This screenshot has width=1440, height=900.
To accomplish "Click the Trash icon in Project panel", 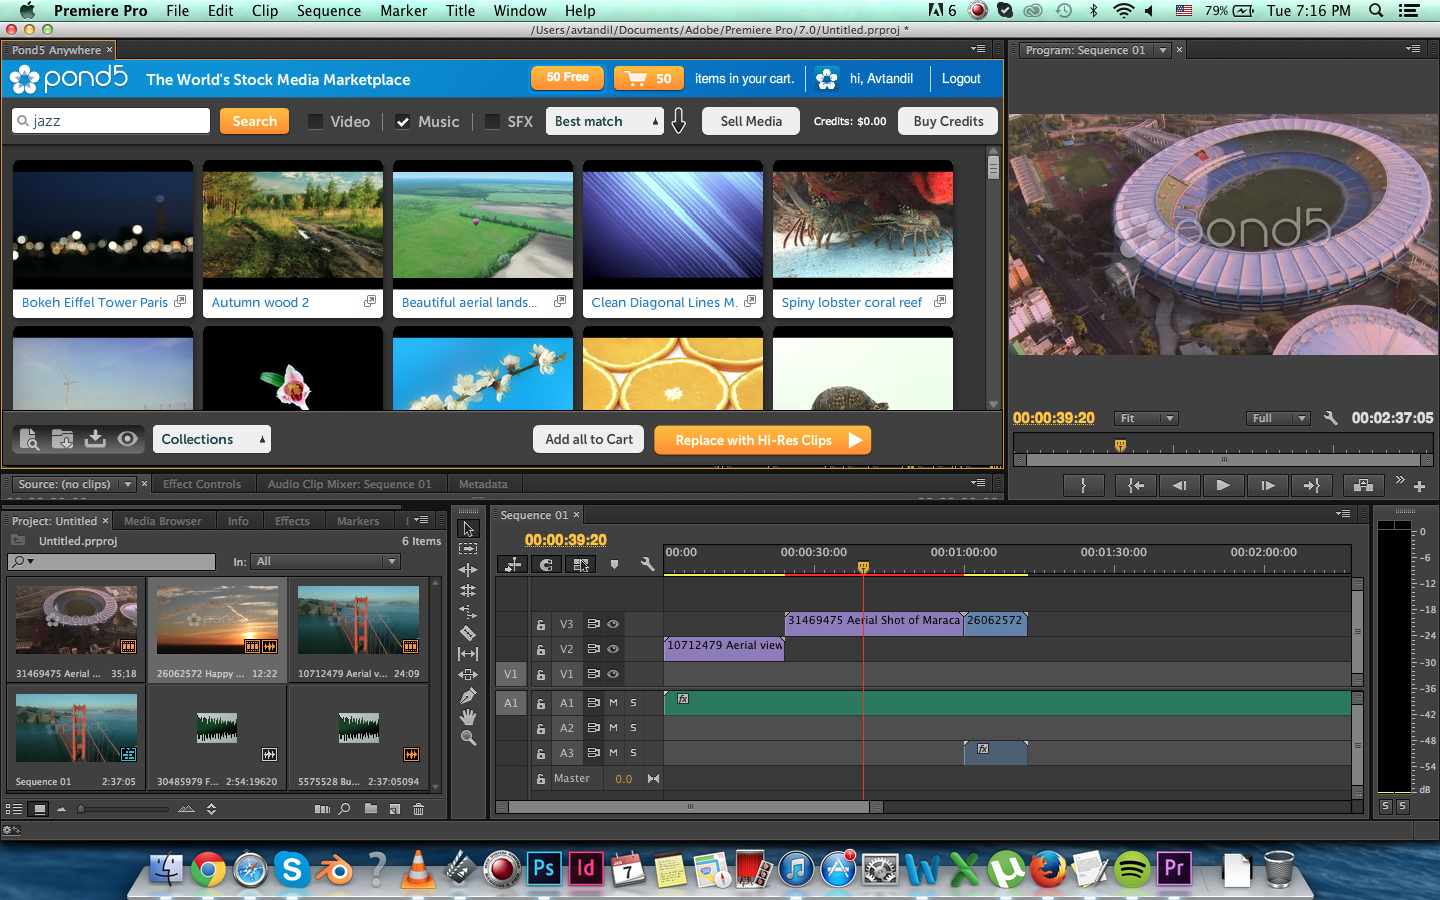I will pyautogui.click(x=418, y=809).
